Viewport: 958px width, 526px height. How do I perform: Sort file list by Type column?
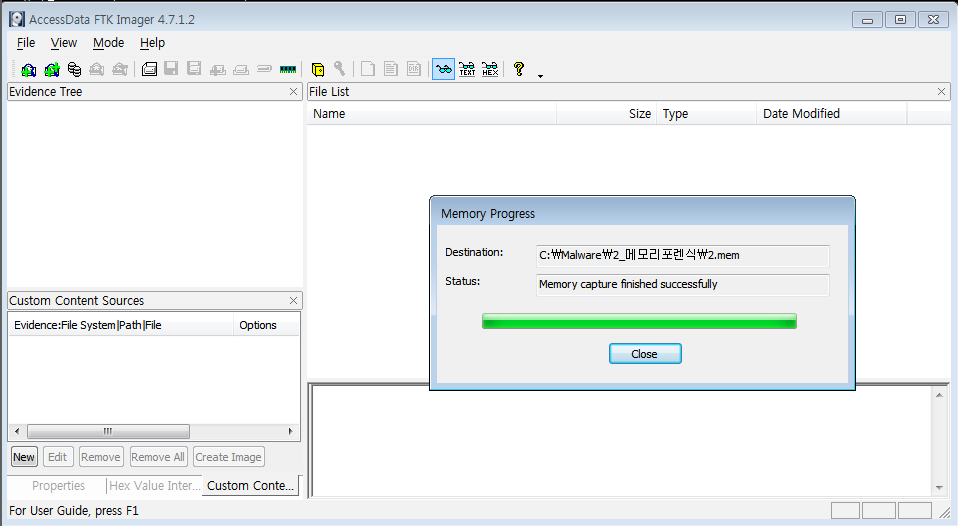706,114
